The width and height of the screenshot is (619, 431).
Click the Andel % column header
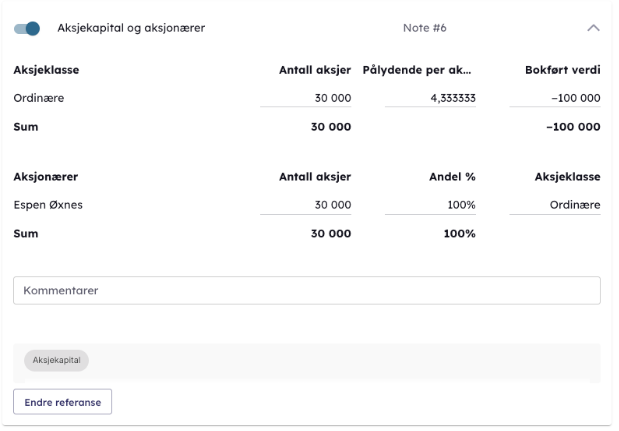[455, 176]
